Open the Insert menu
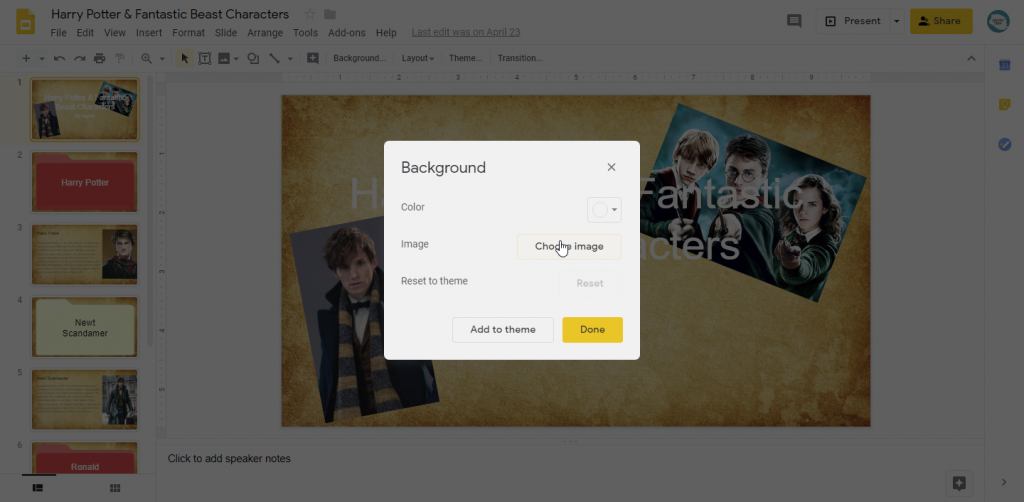This screenshot has height=502, width=1024. pos(149,33)
